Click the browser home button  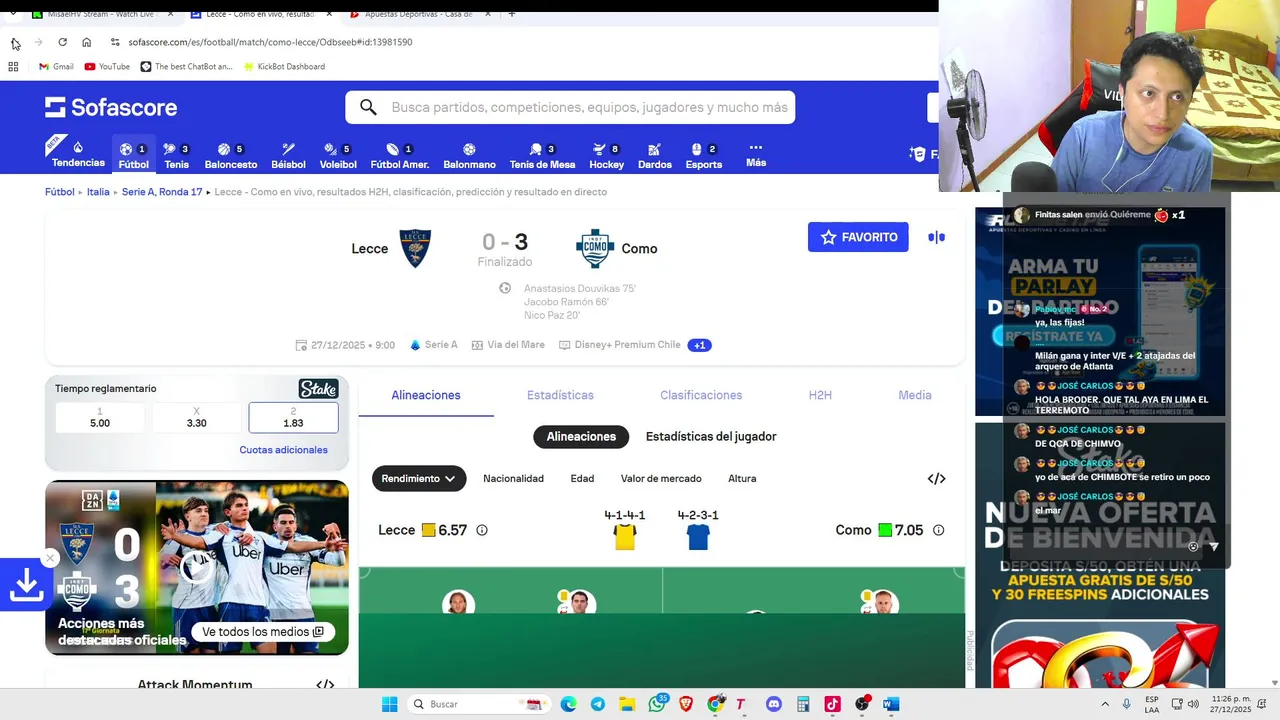(87, 42)
